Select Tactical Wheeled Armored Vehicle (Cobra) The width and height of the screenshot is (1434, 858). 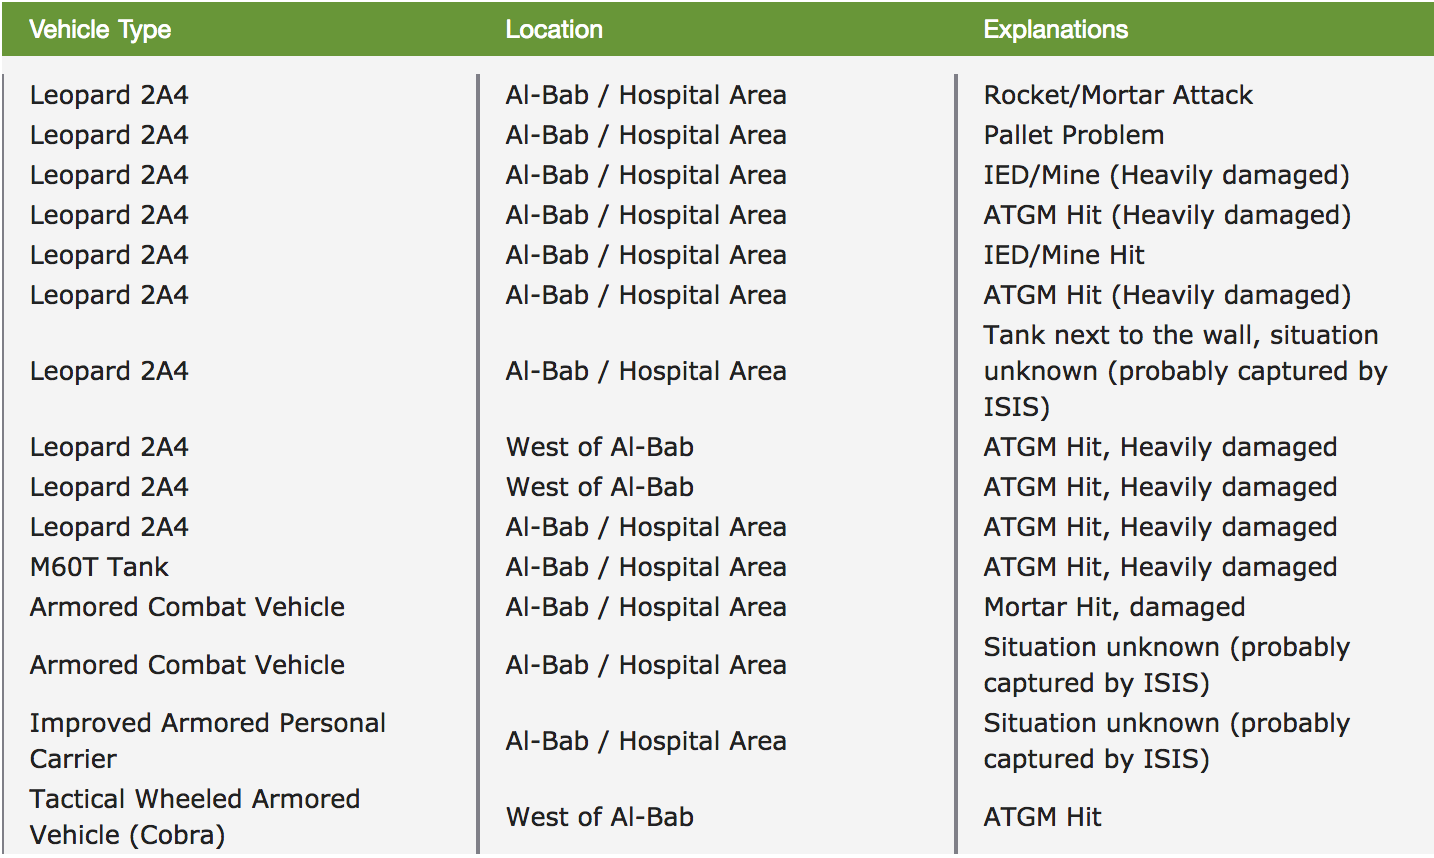pyautogui.click(x=194, y=817)
